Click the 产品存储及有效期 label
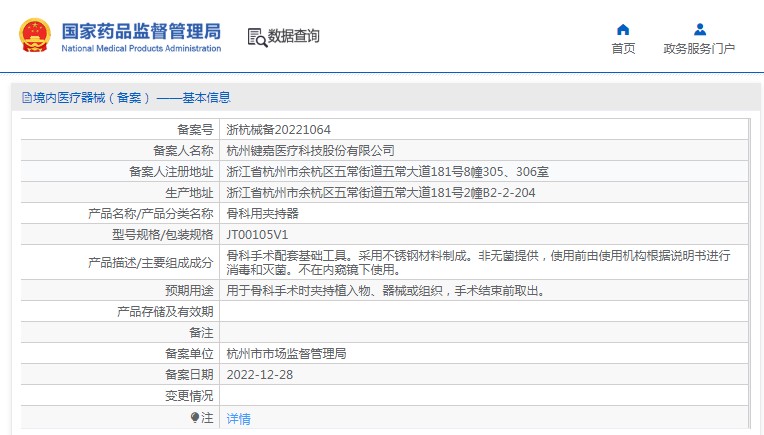 165,312
